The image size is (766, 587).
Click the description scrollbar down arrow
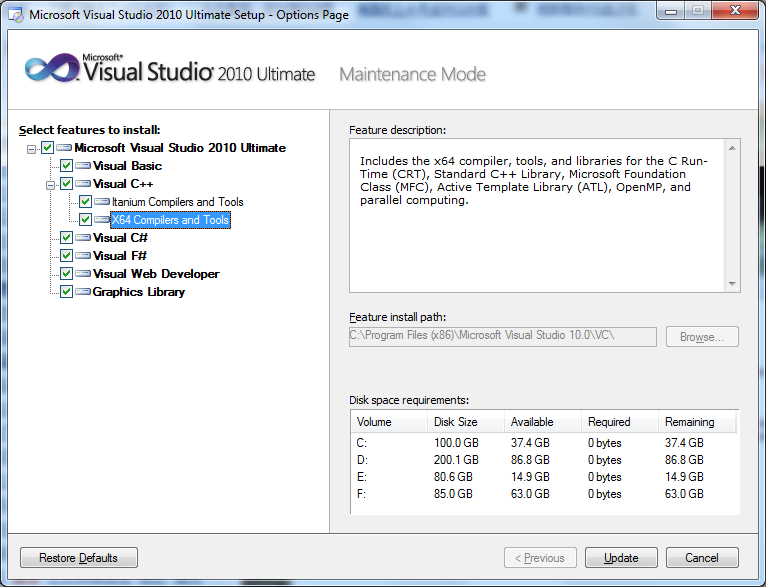(x=732, y=284)
